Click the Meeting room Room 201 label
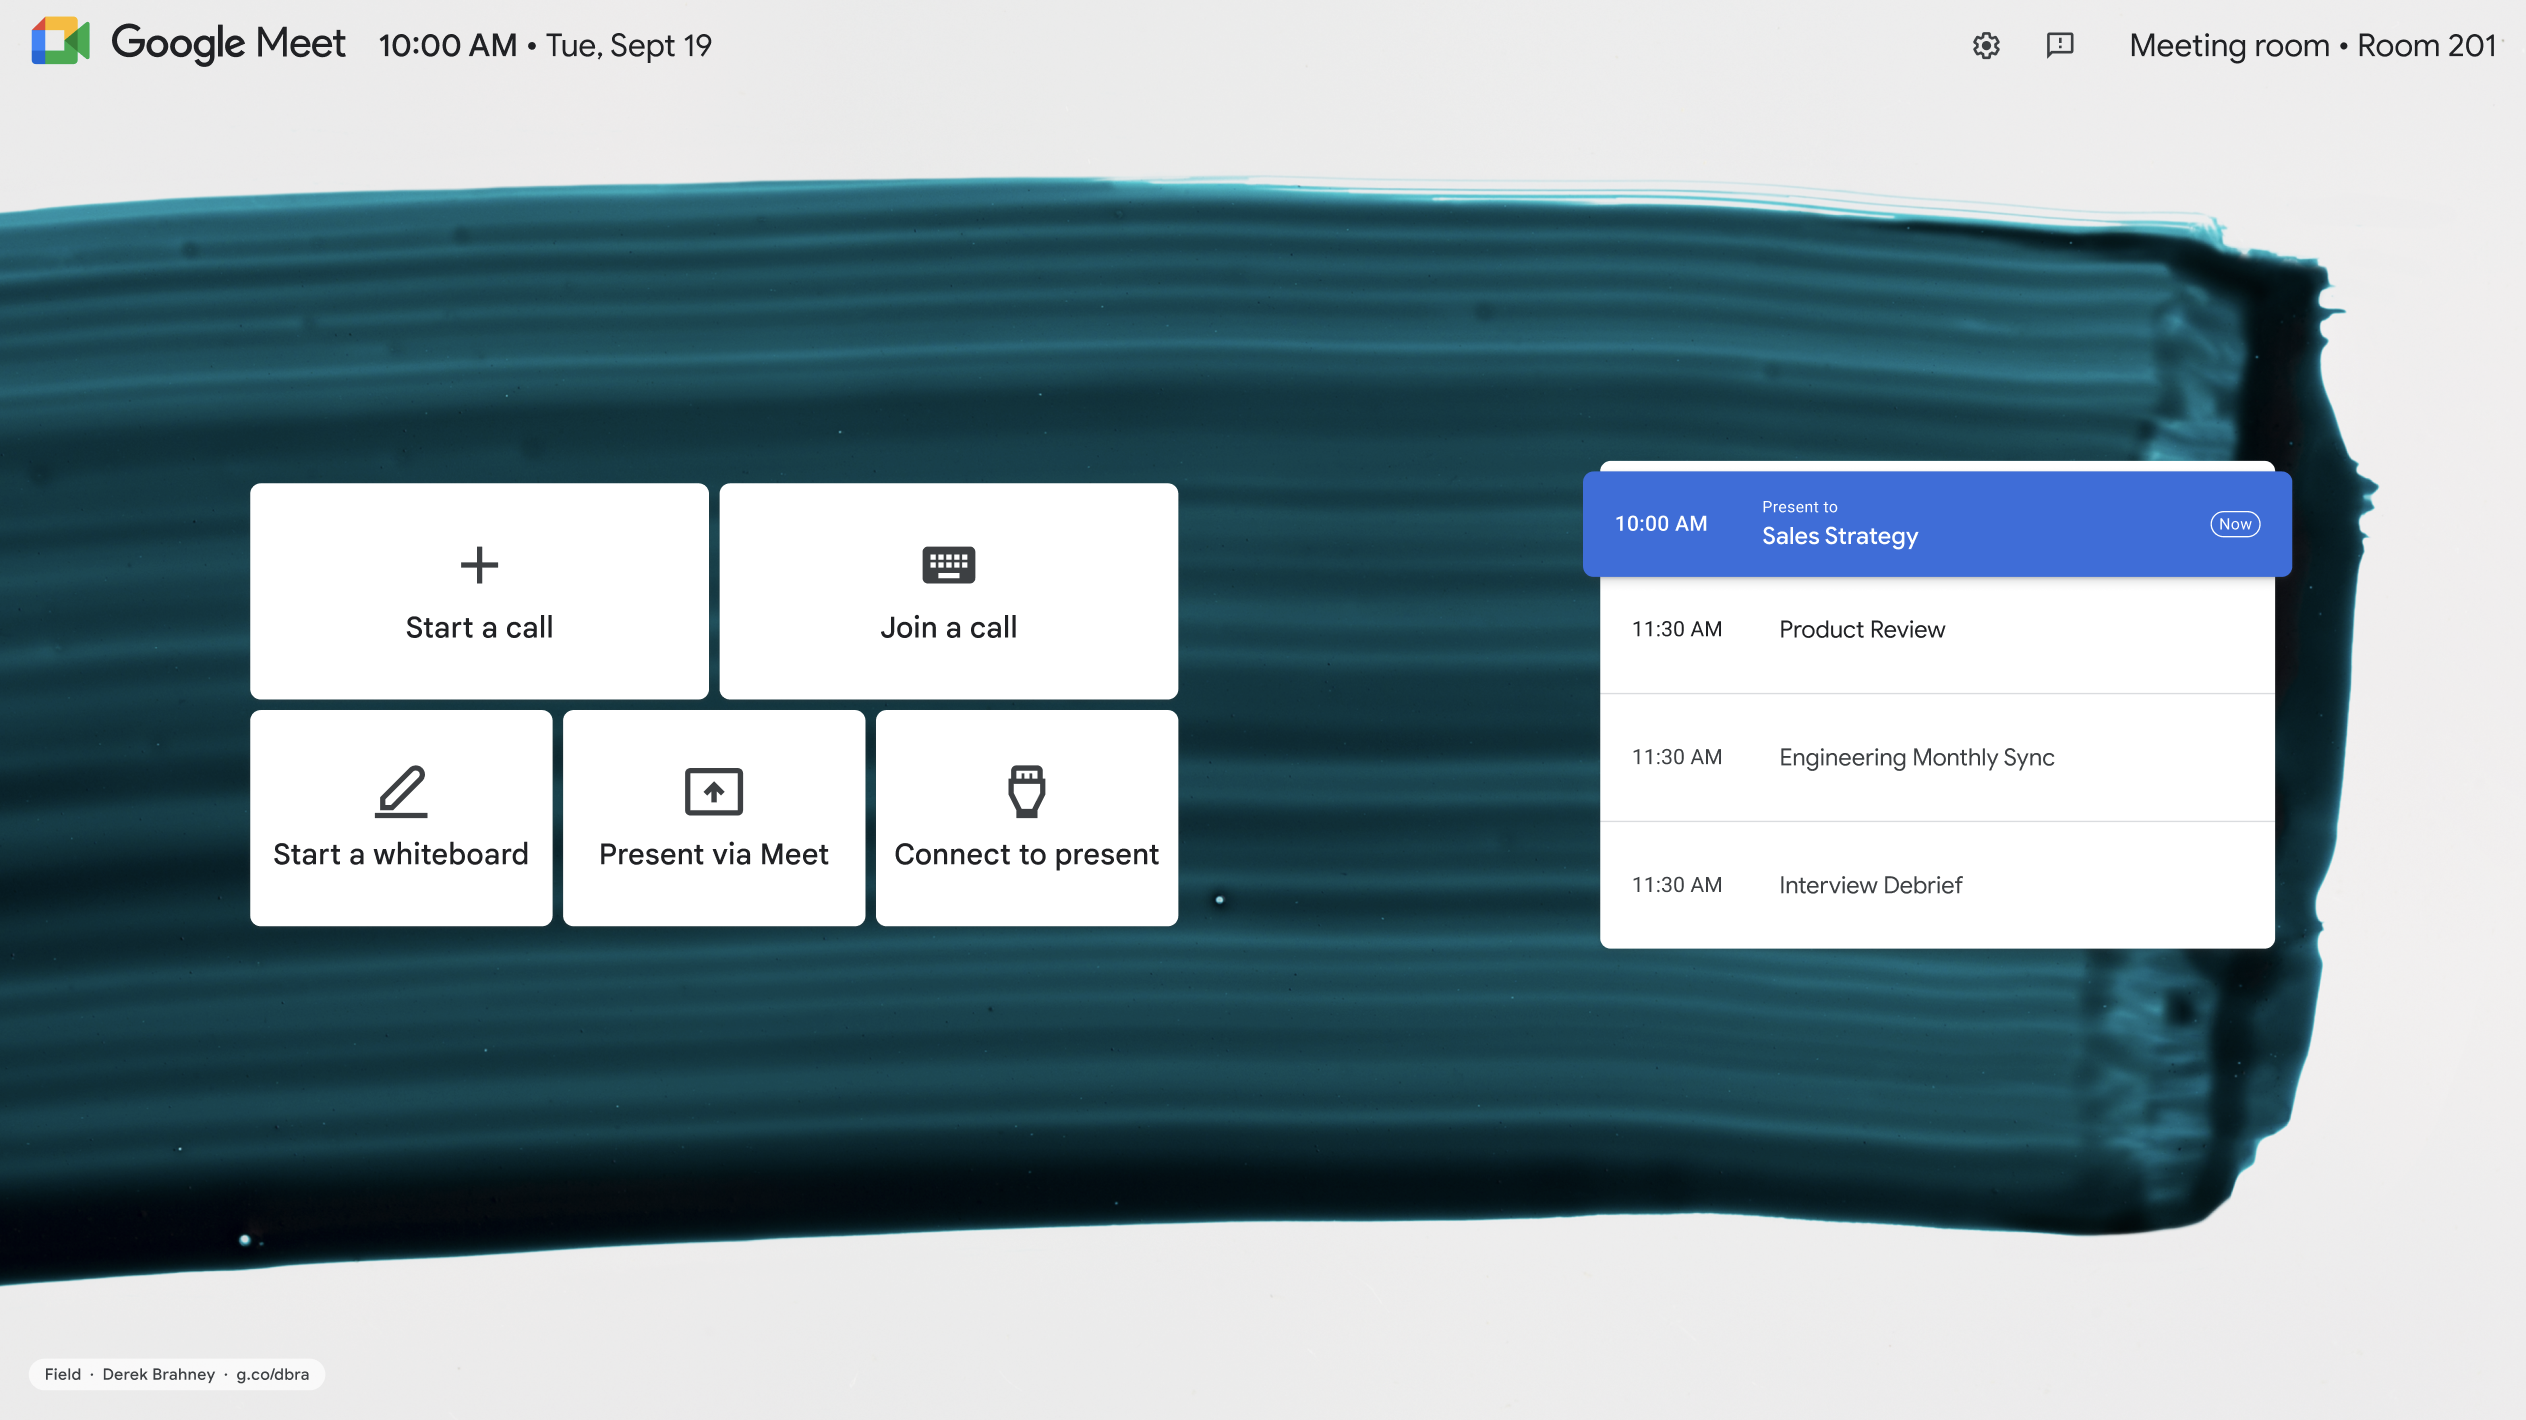This screenshot has width=2526, height=1420. tap(2312, 45)
